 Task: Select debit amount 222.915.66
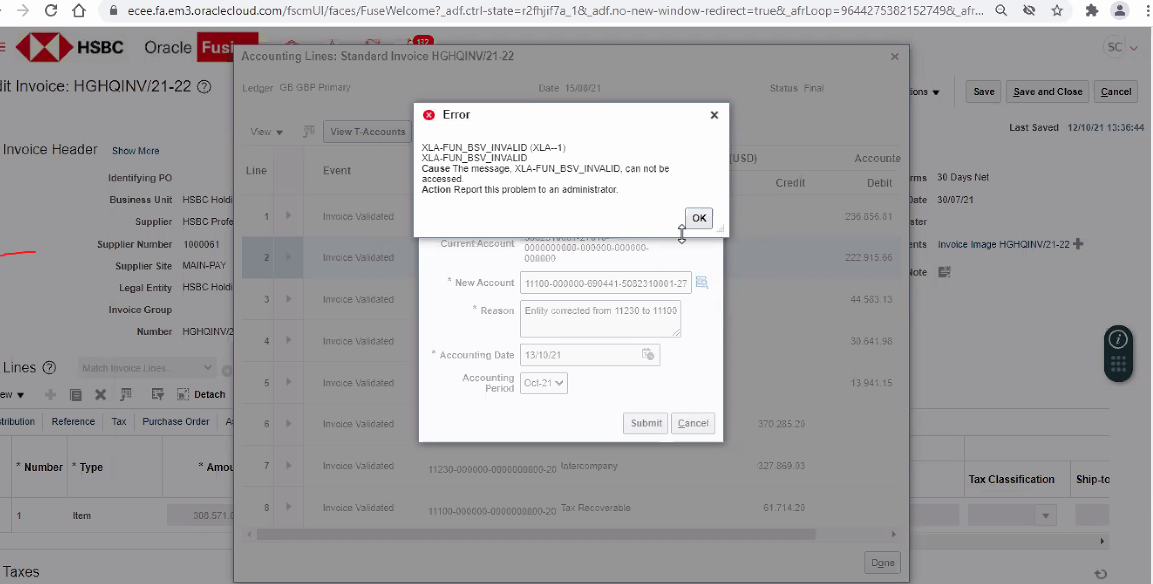[868, 258]
